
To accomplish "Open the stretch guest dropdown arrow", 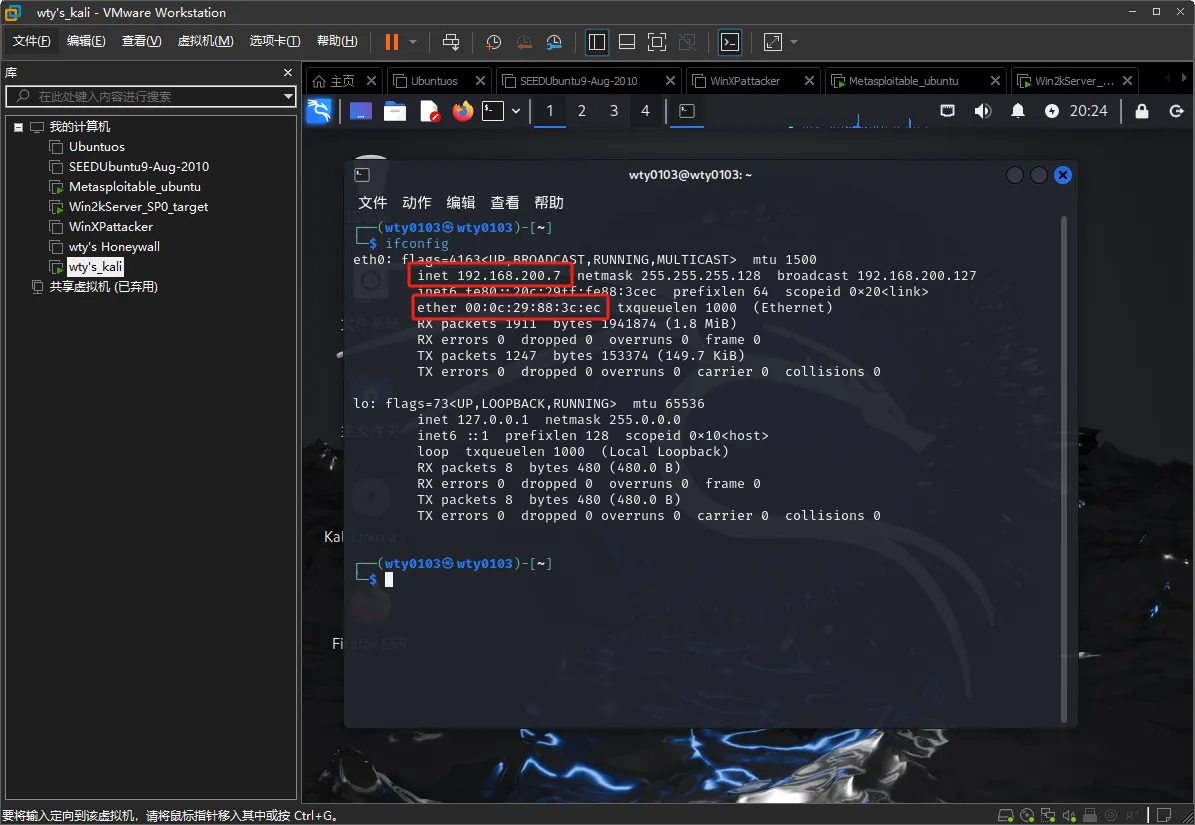I will click(793, 42).
